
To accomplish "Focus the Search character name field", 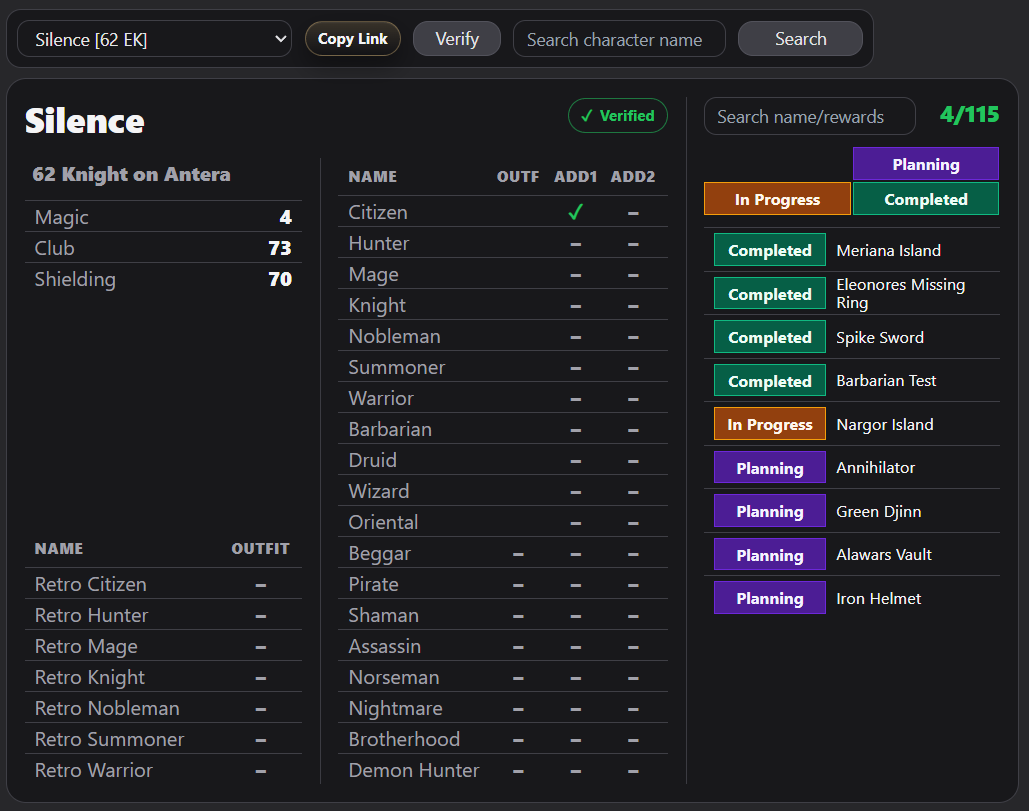I will coord(618,39).
